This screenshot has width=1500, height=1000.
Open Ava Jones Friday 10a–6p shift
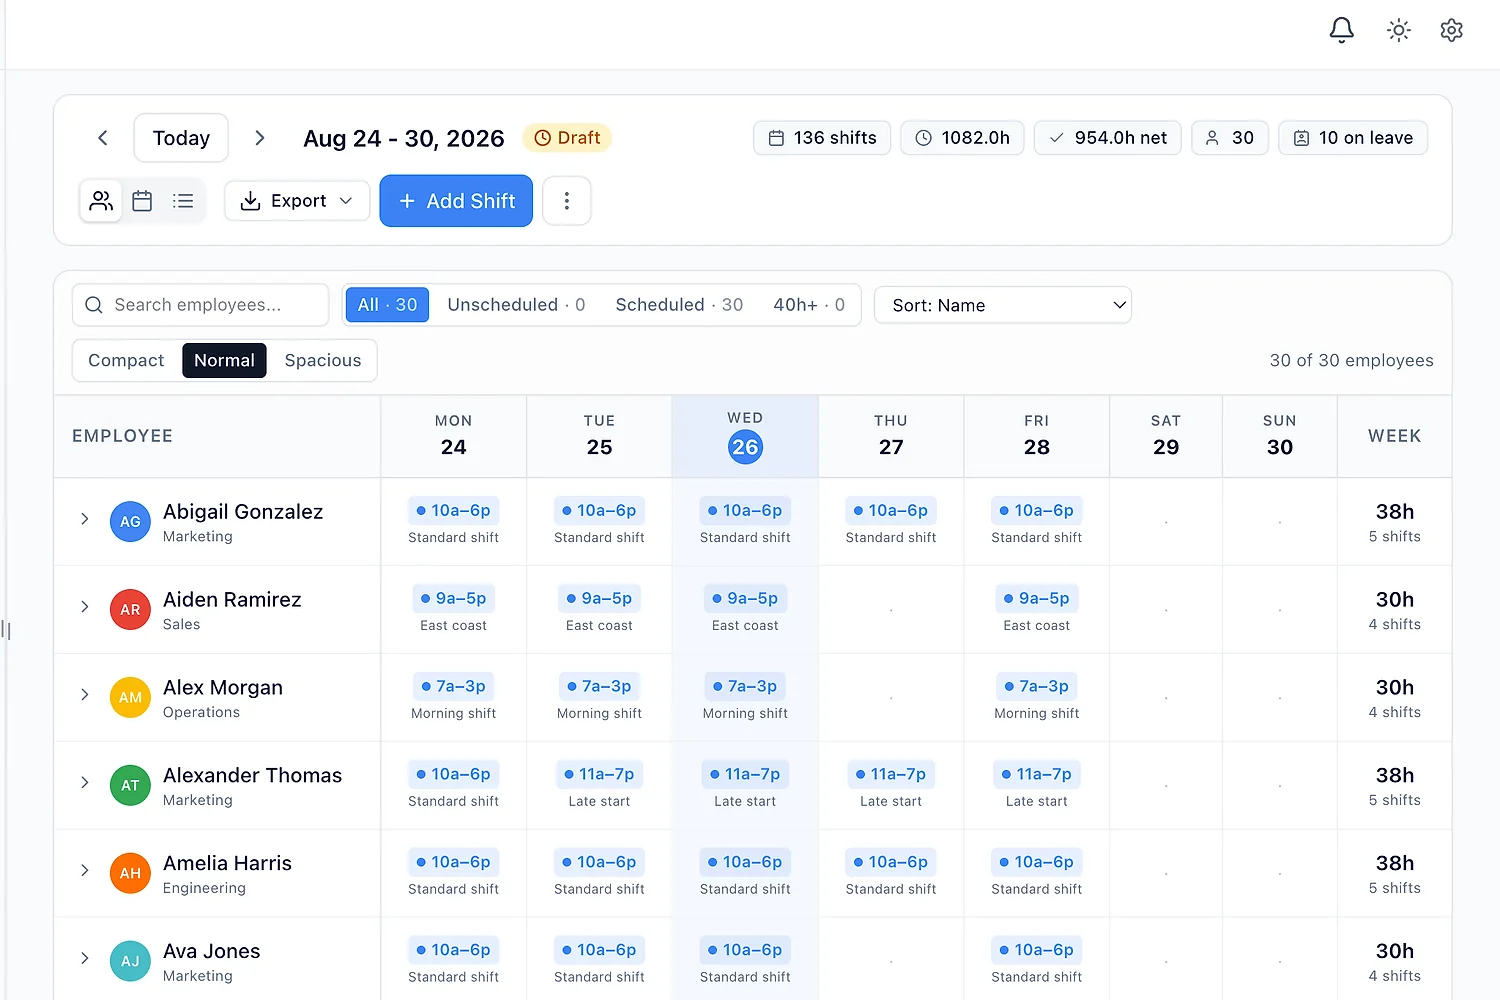pyautogui.click(x=1037, y=951)
